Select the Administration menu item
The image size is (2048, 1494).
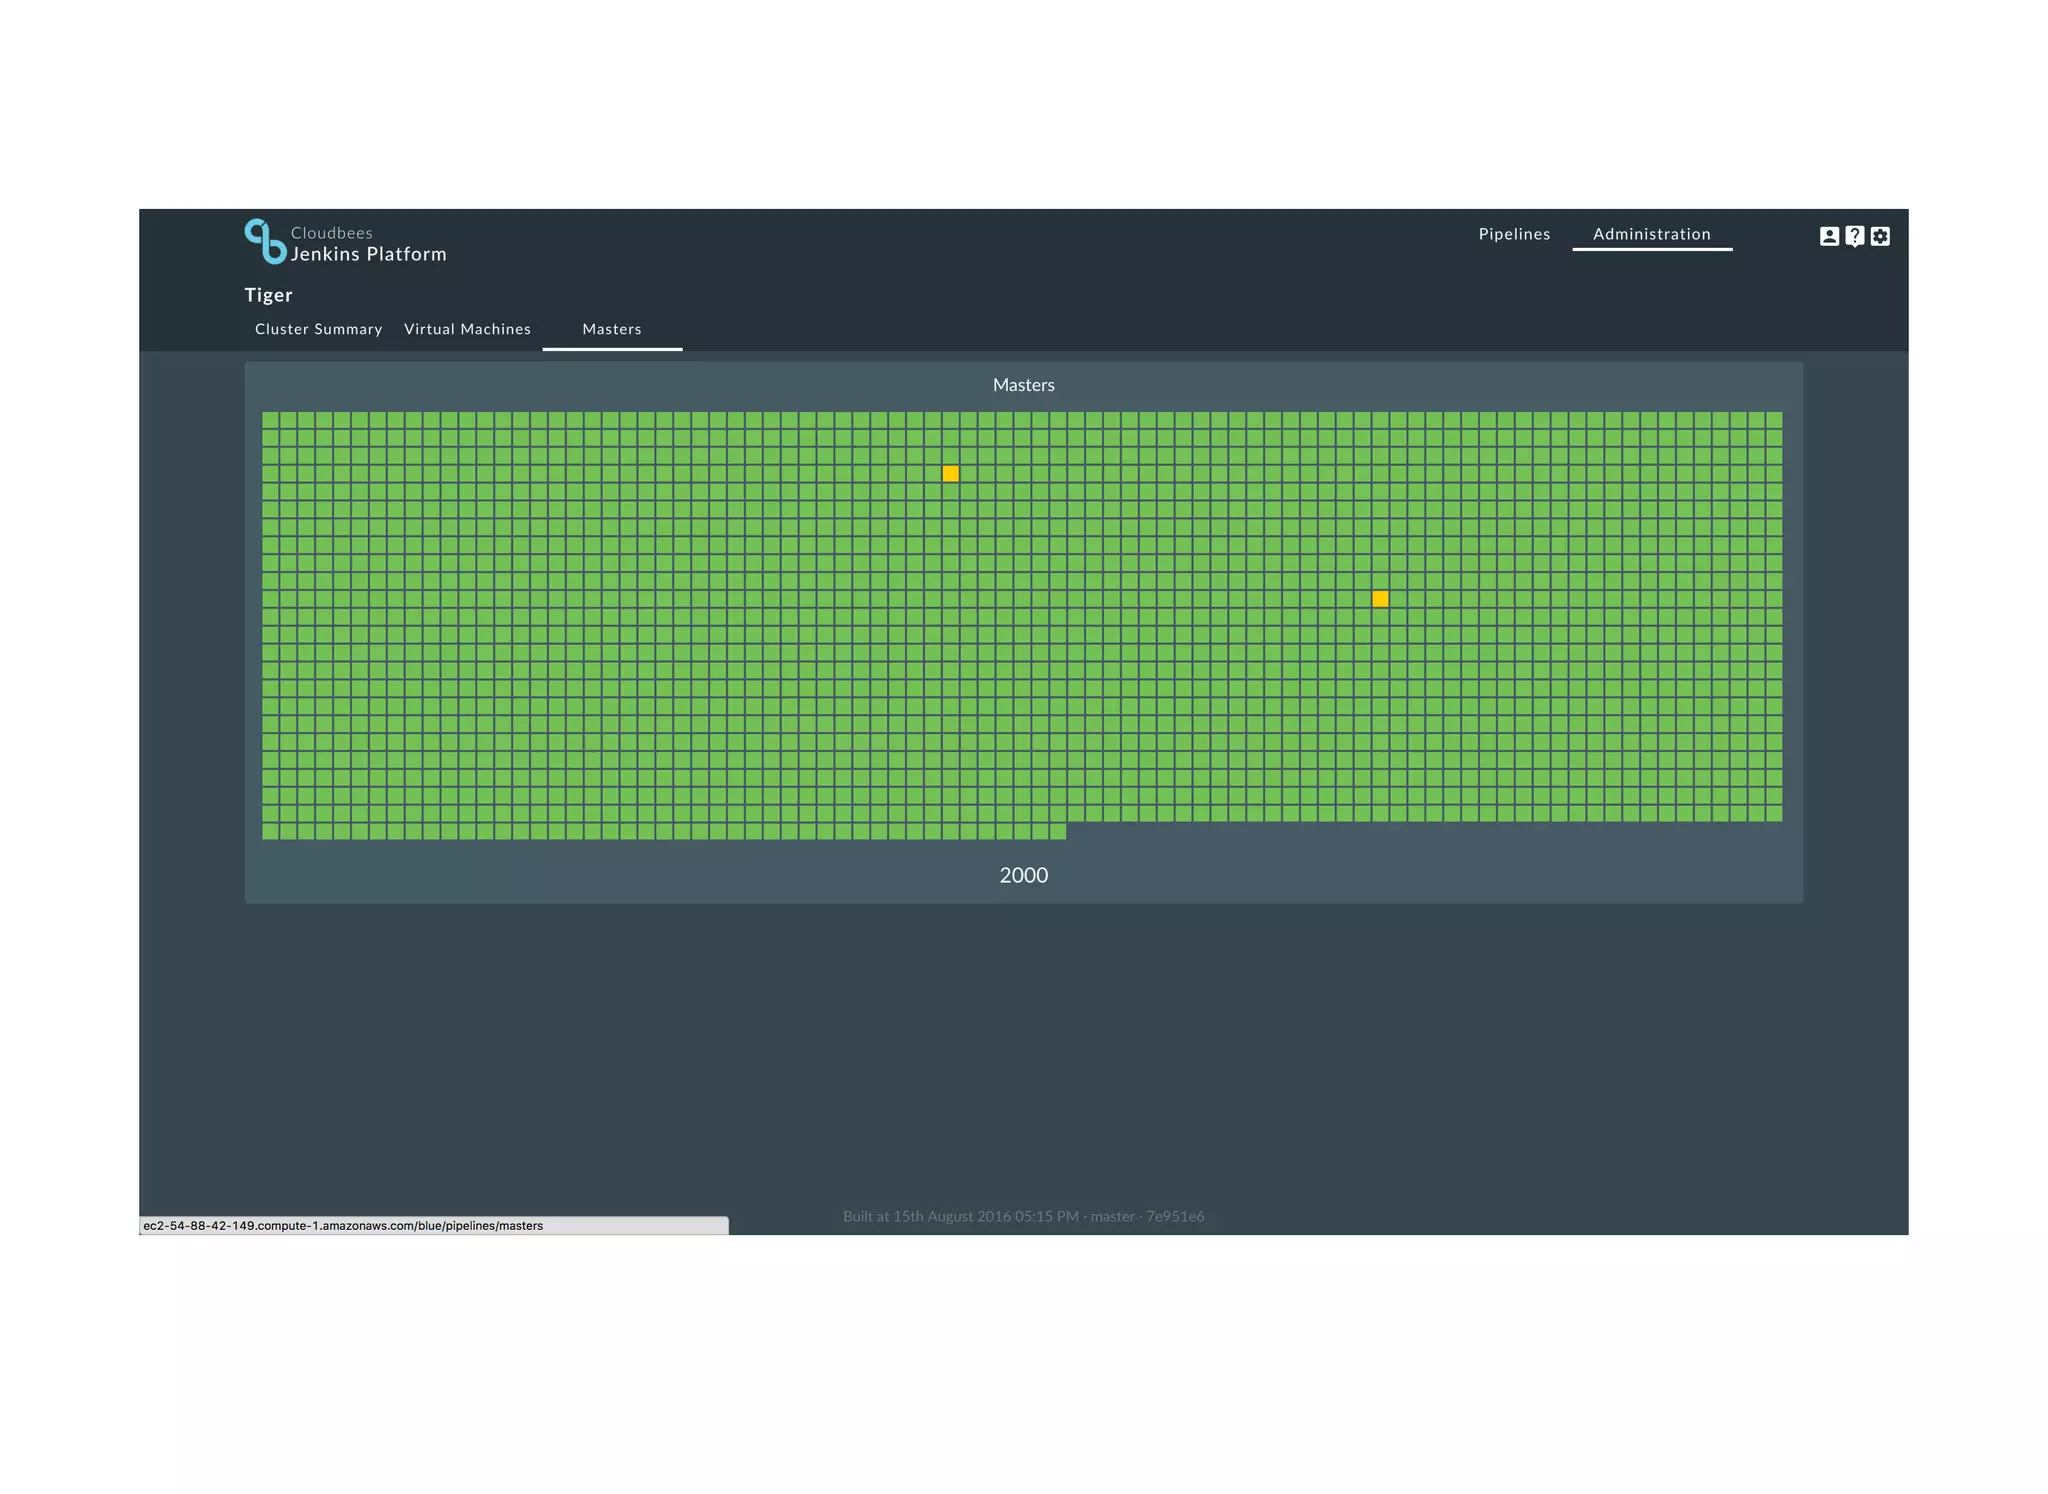pyautogui.click(x=1651, y=234)
